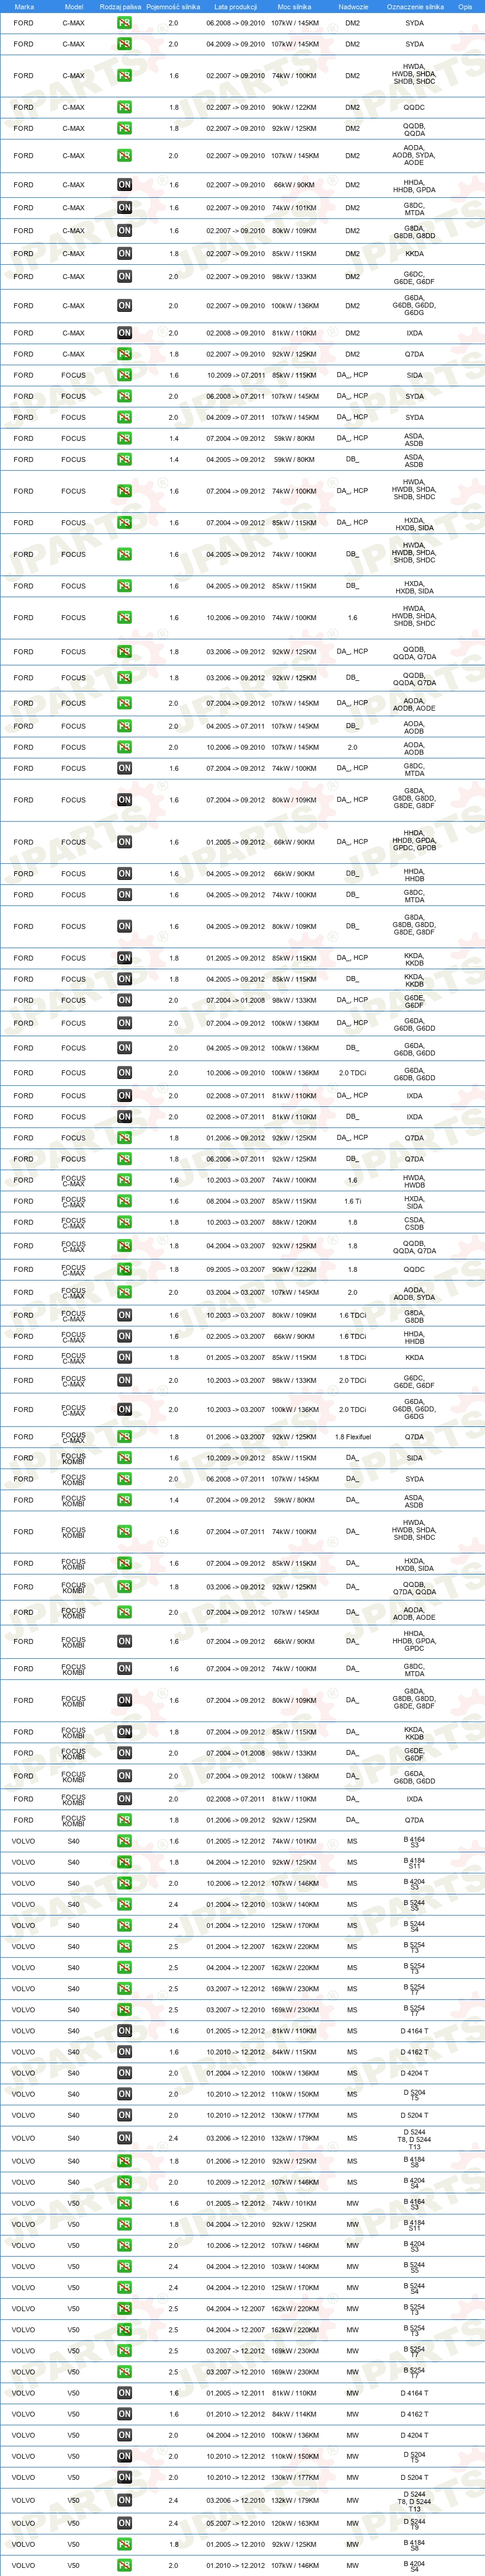Click the Lata produkcji column header
The height and width of the screenshot is (2576, 485).
tap(235, 6)
